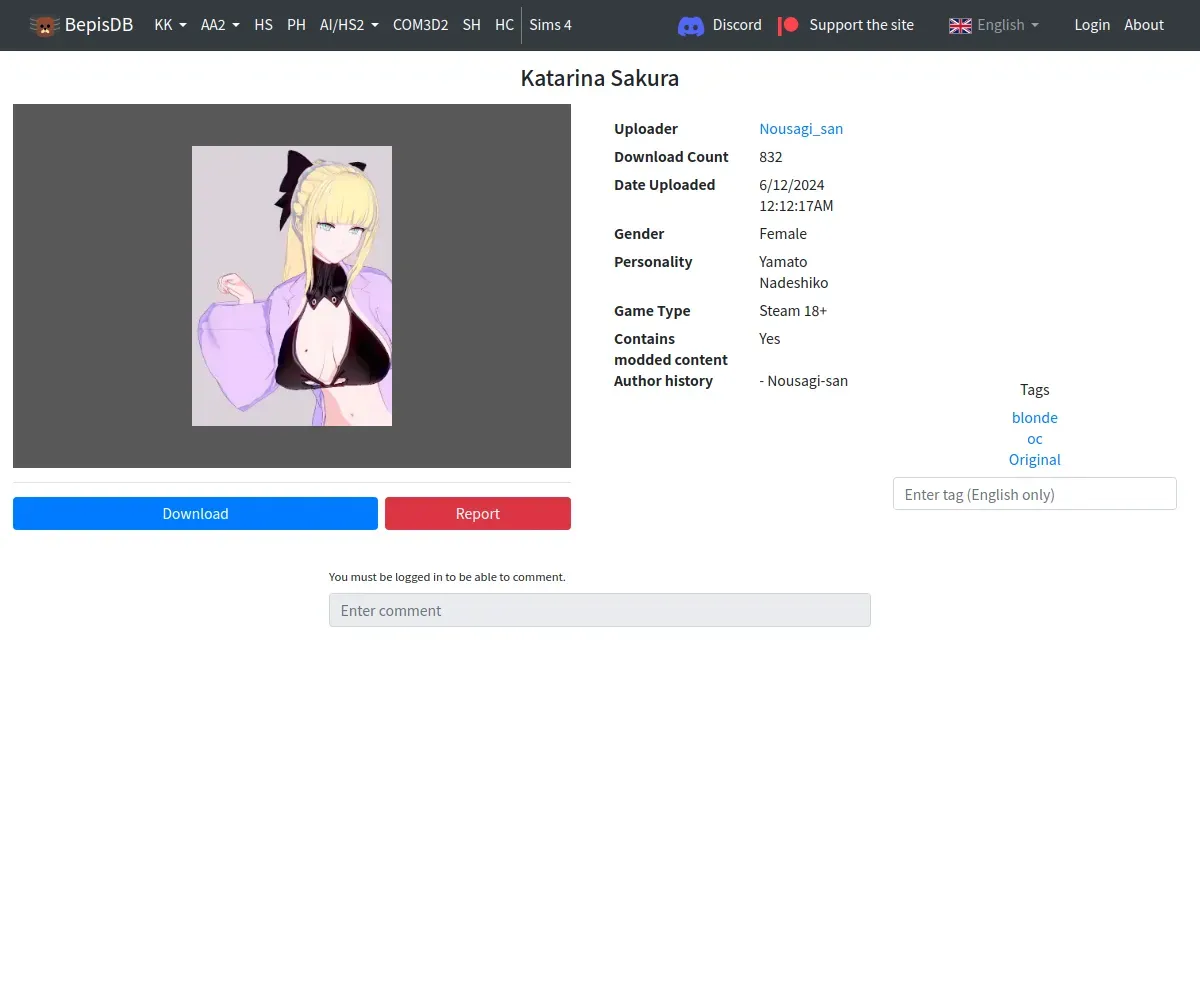The image size is (1200, 1000).
Task: Open the Discord link
Action: coord(737,25)
